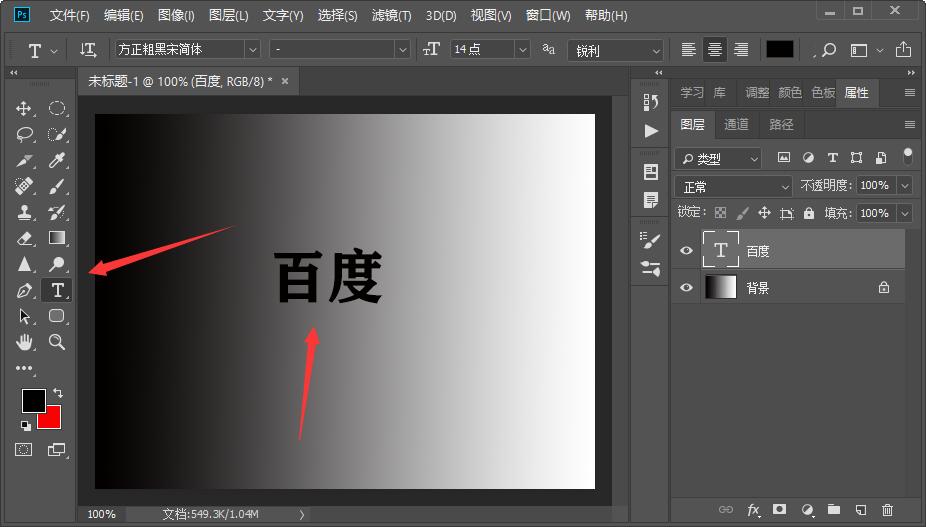Select the Clone Stamp tool
The width and height of the screenshot is (926, 527).
[x=24, y=212]
